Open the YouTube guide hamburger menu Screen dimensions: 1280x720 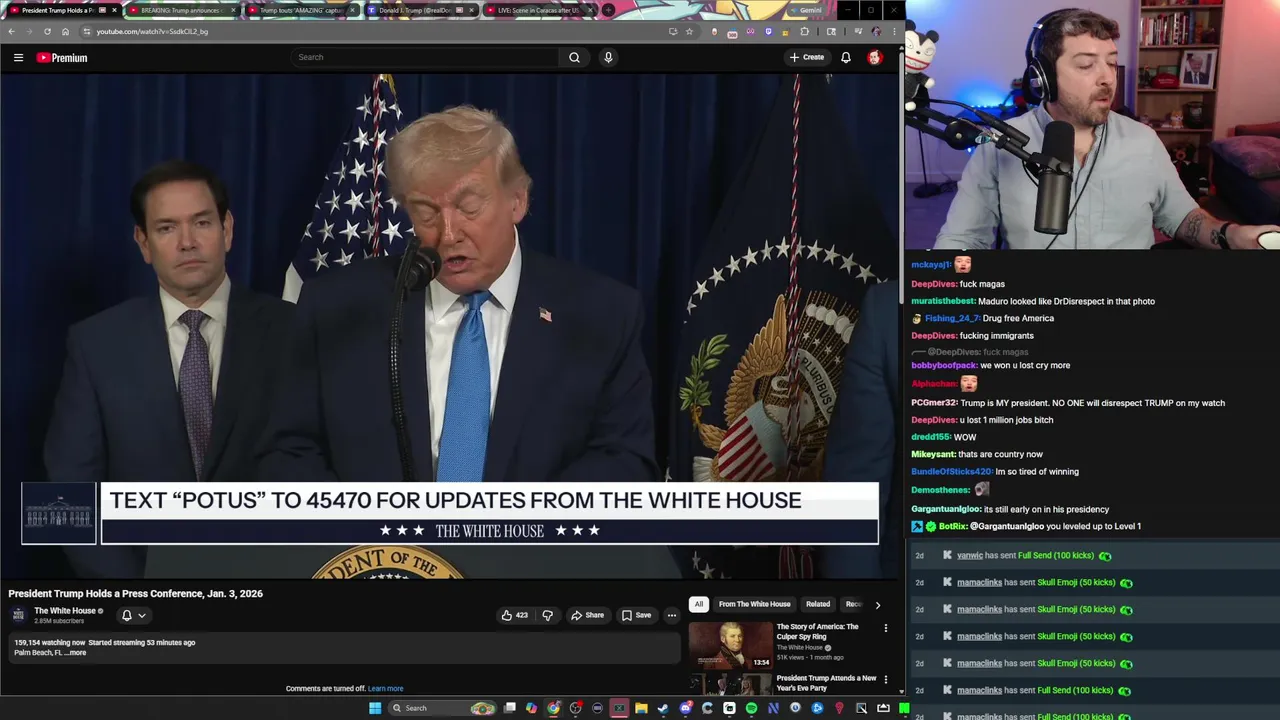click(x=18, y=58)
